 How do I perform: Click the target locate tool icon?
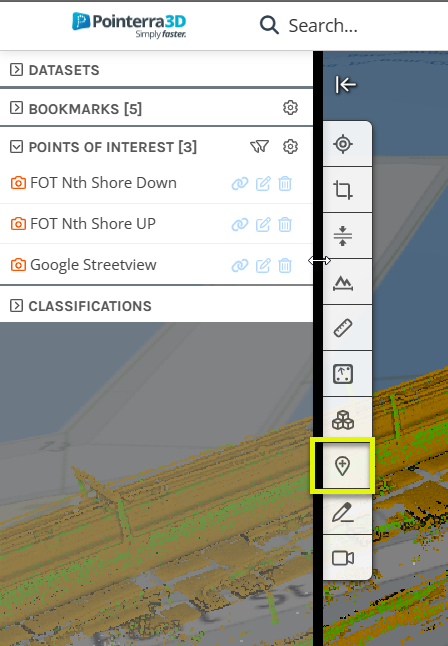pos(342,144)
